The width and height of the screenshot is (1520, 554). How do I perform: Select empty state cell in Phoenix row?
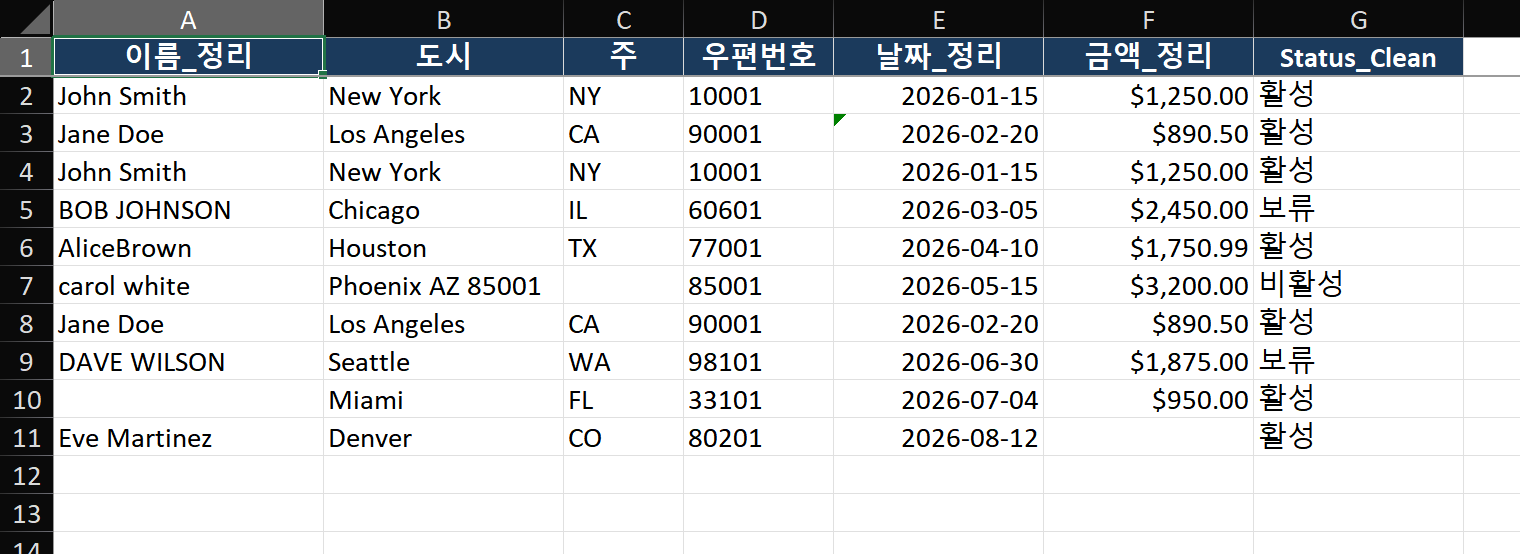point(624,285)
